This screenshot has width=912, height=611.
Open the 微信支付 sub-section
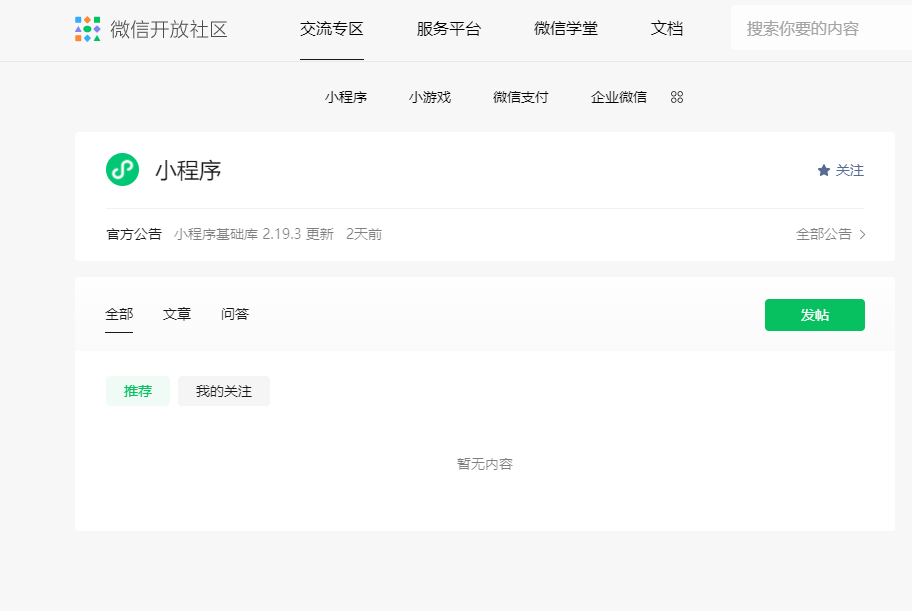click(x=521, y=97)
